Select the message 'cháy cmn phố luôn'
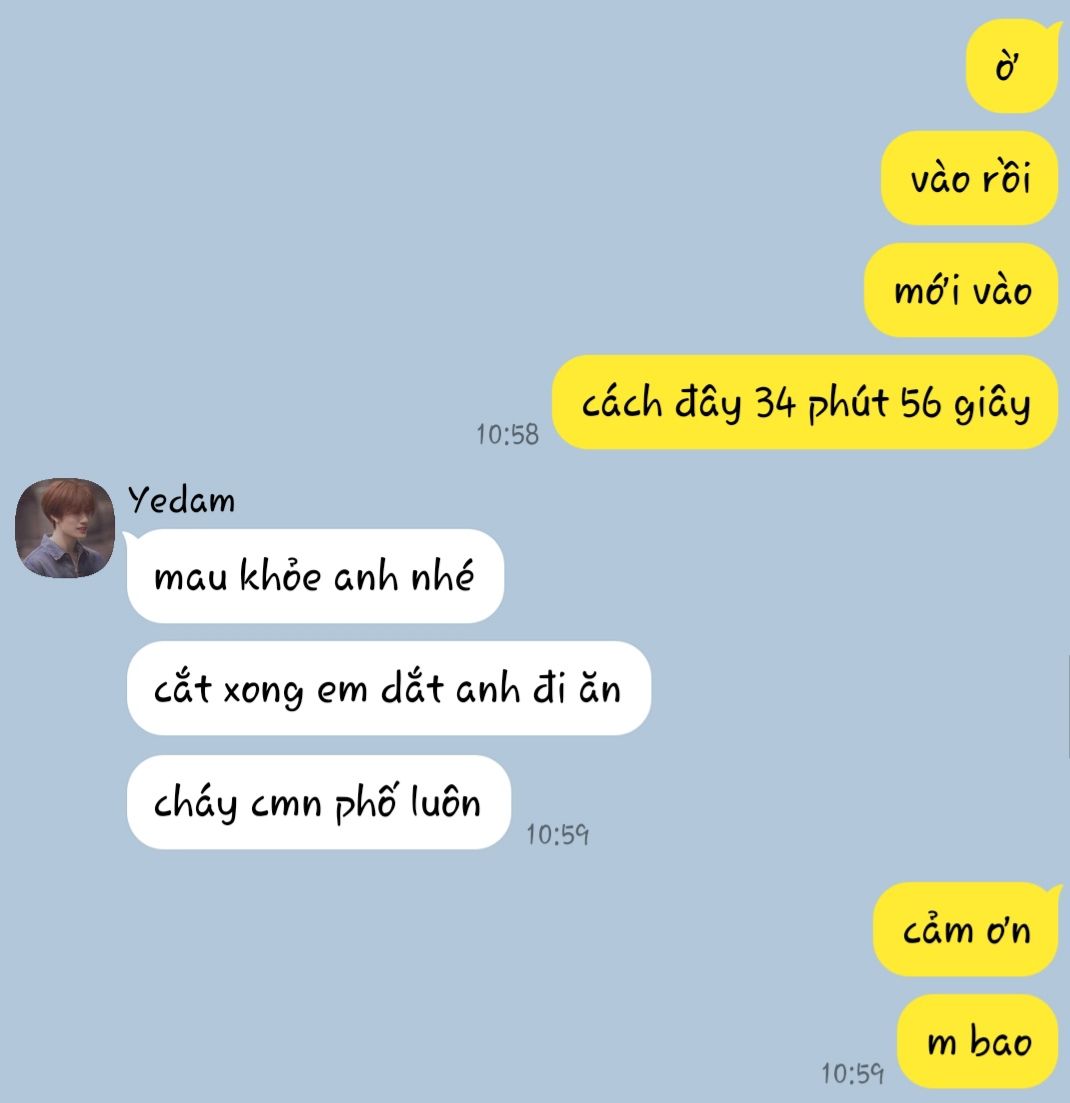 click(319, 803)
